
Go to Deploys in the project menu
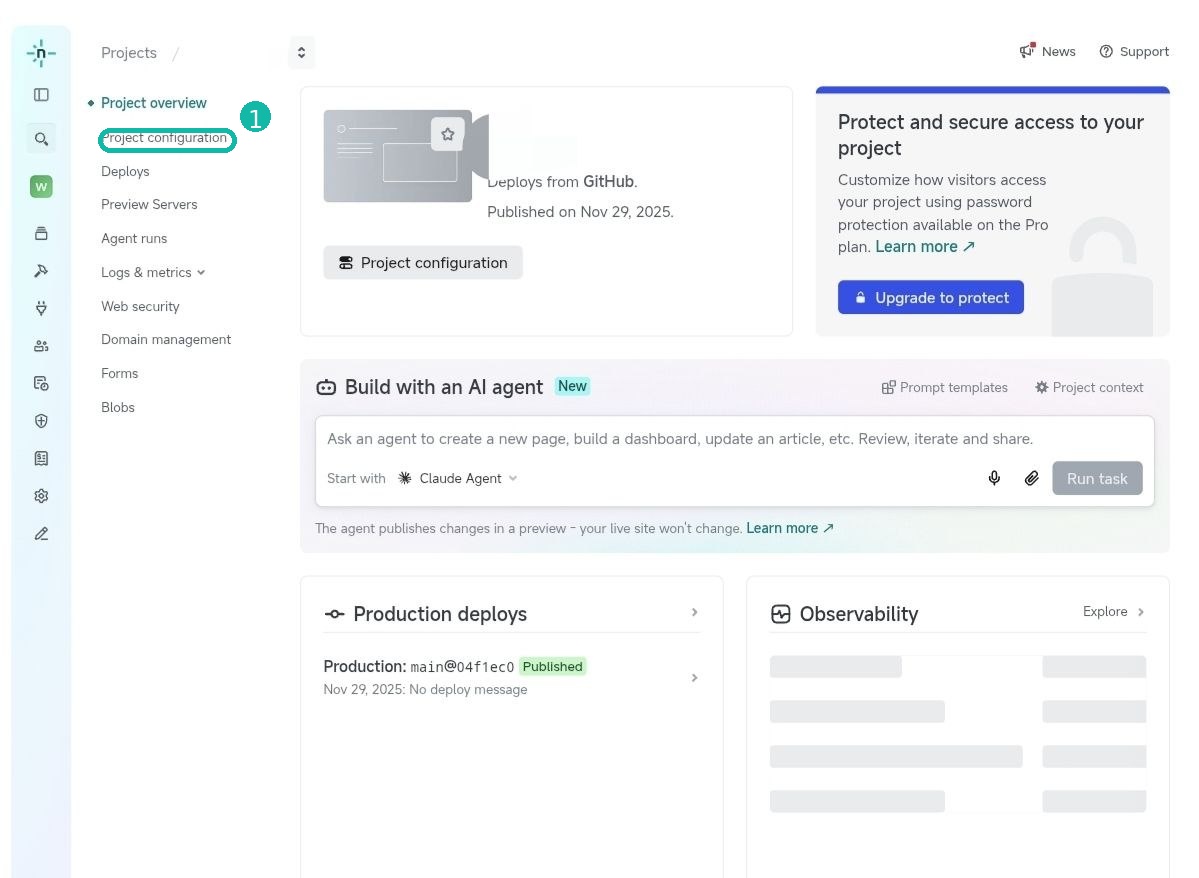coord(125,171)
